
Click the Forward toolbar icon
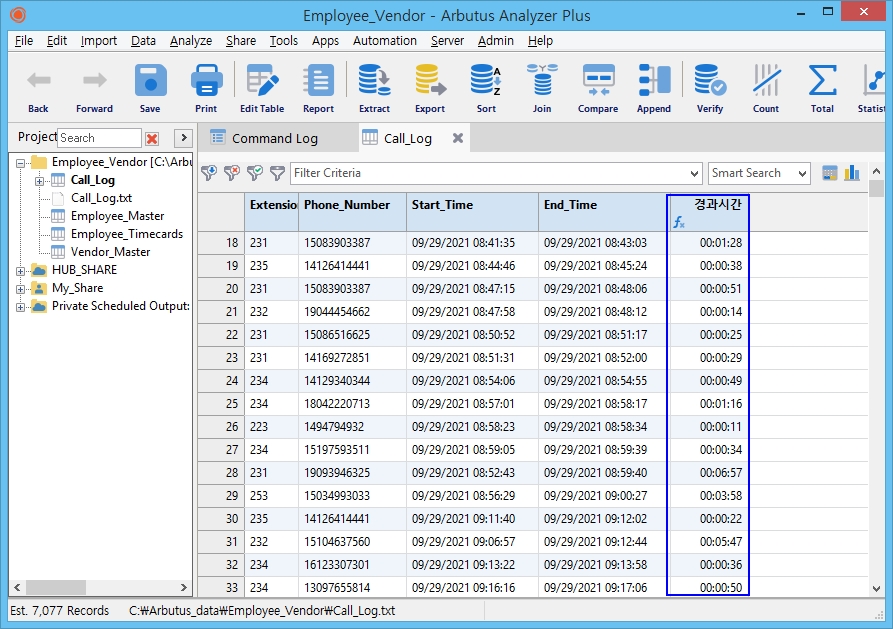pyautogui.click(x=94, y=88)
